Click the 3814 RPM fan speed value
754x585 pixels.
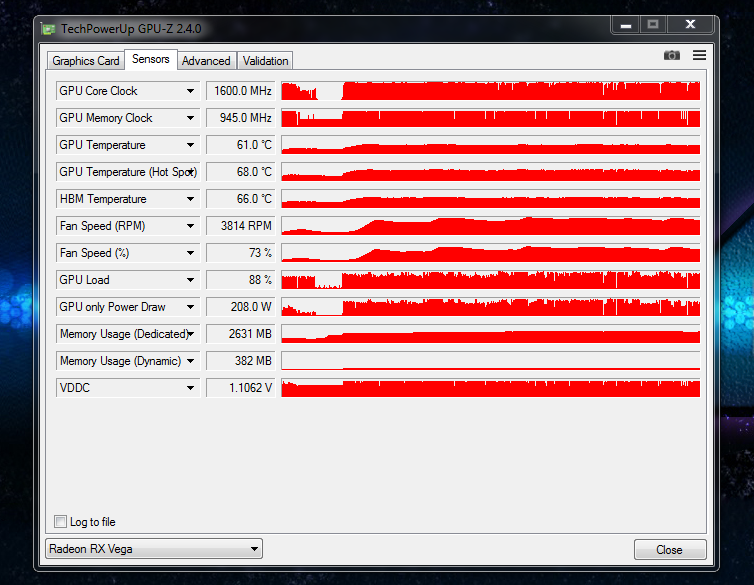coord(240,225)
